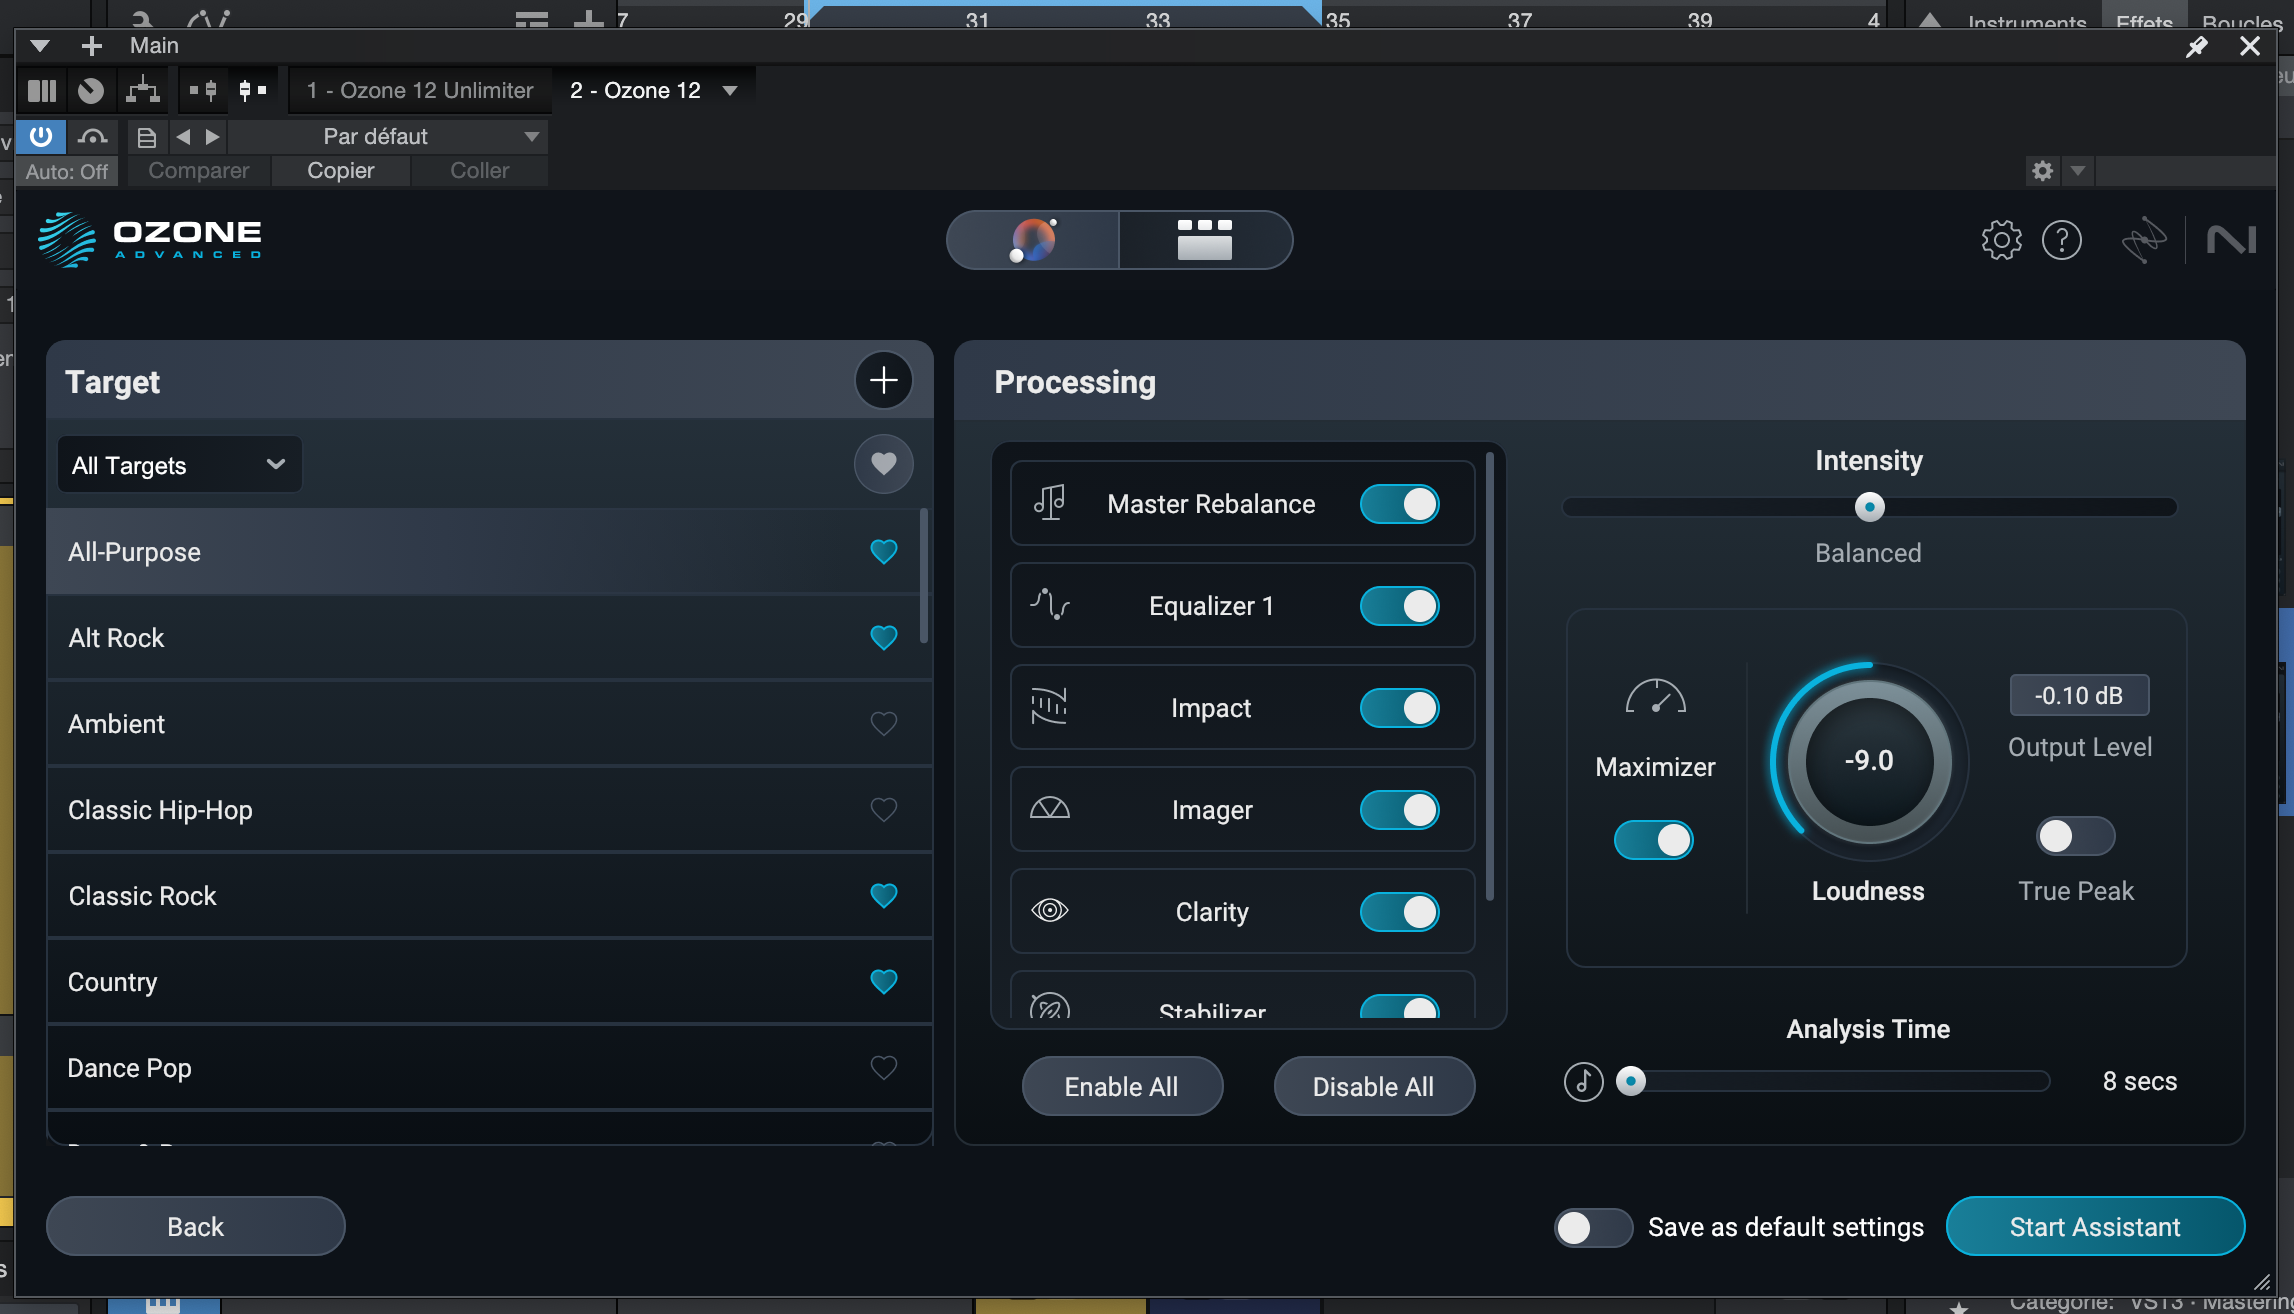This screenshot has width=2294, height=1314.
Task: Show favorite targets with heart filter
Action: click(883, 464)
